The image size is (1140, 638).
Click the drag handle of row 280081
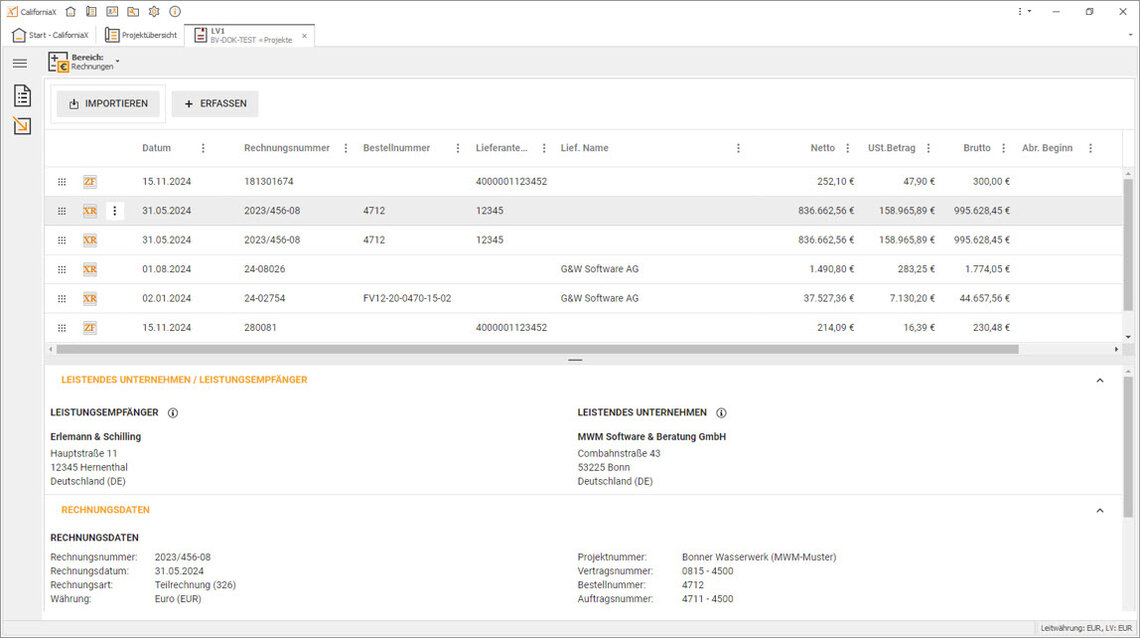point(62,328)
